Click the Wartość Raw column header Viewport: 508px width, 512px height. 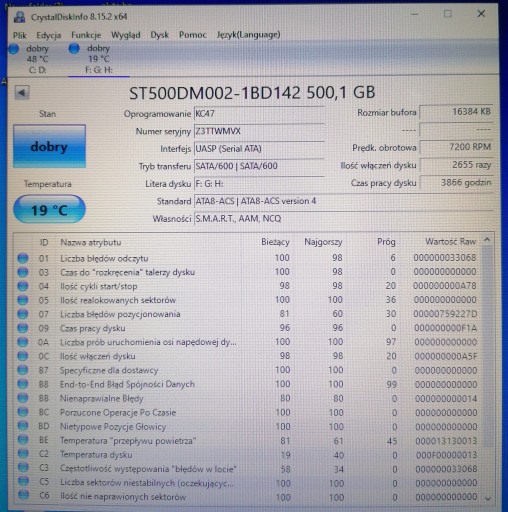(x=450, y=241)
